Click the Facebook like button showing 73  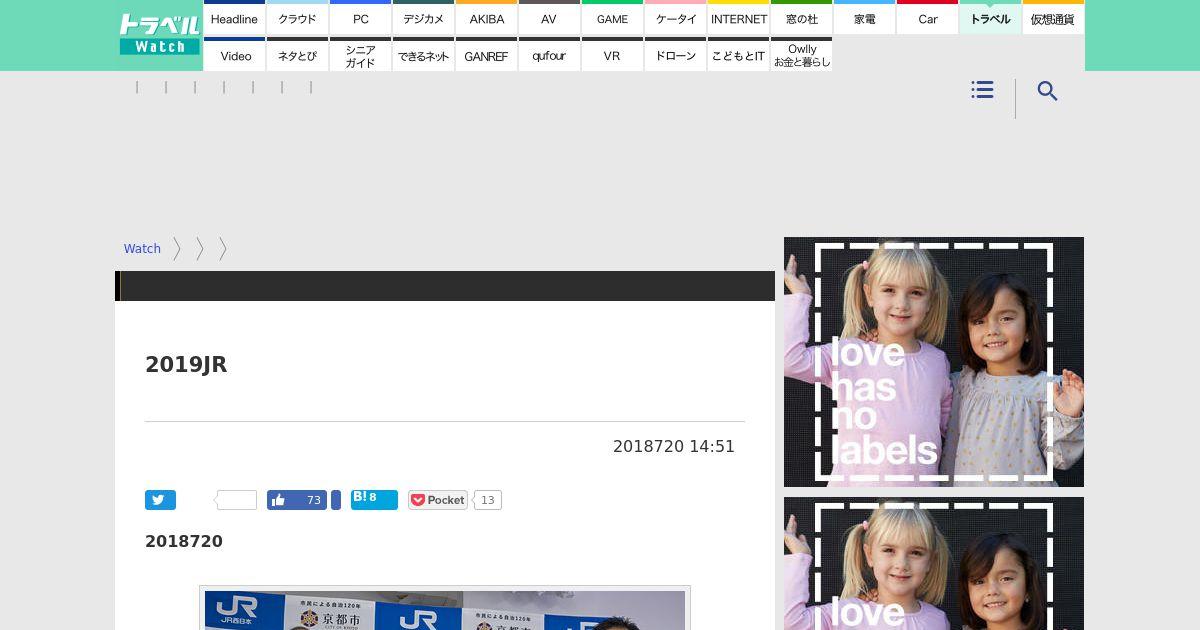coord(297,500)
